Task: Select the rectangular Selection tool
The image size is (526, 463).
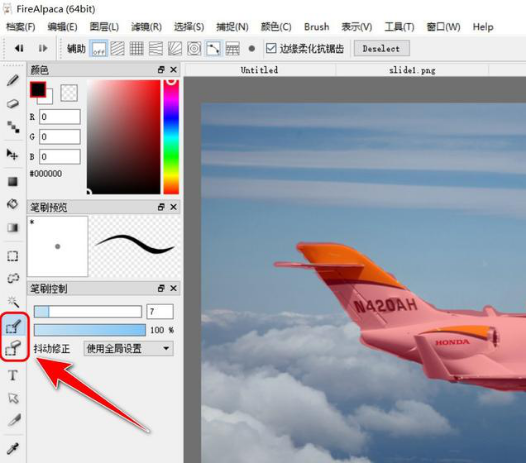Action: pos(13,256)
